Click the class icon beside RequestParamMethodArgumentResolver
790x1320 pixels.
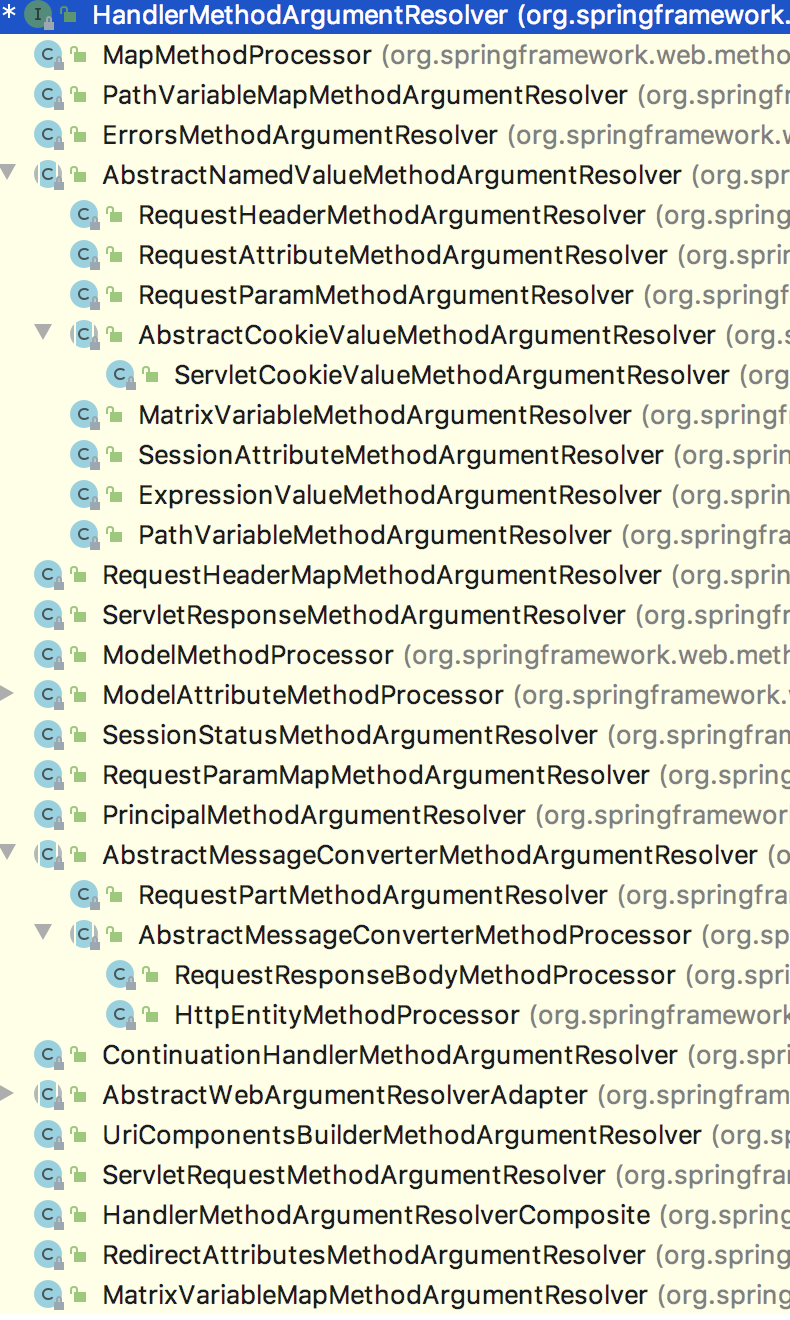click(84, 295)
